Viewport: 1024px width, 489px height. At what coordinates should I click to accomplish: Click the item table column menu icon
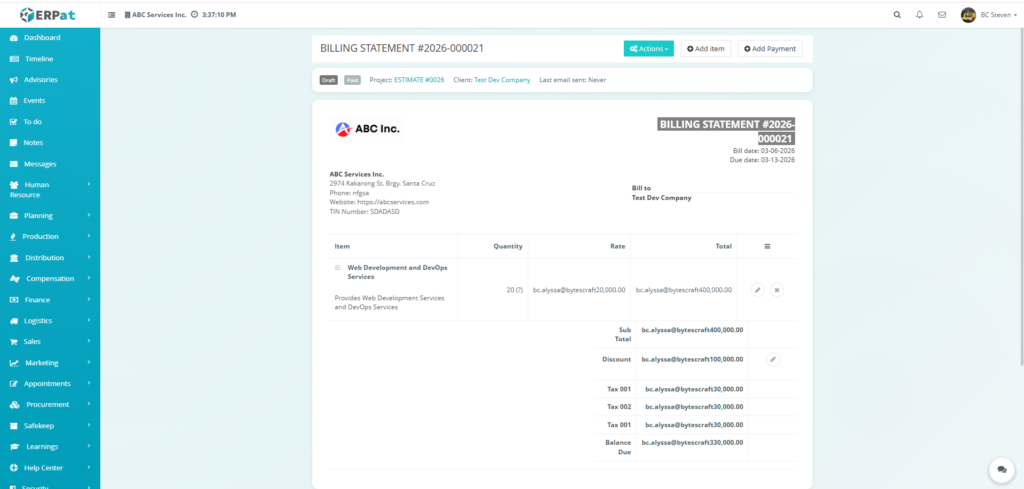pyautogui.click(x=767, y=246)
